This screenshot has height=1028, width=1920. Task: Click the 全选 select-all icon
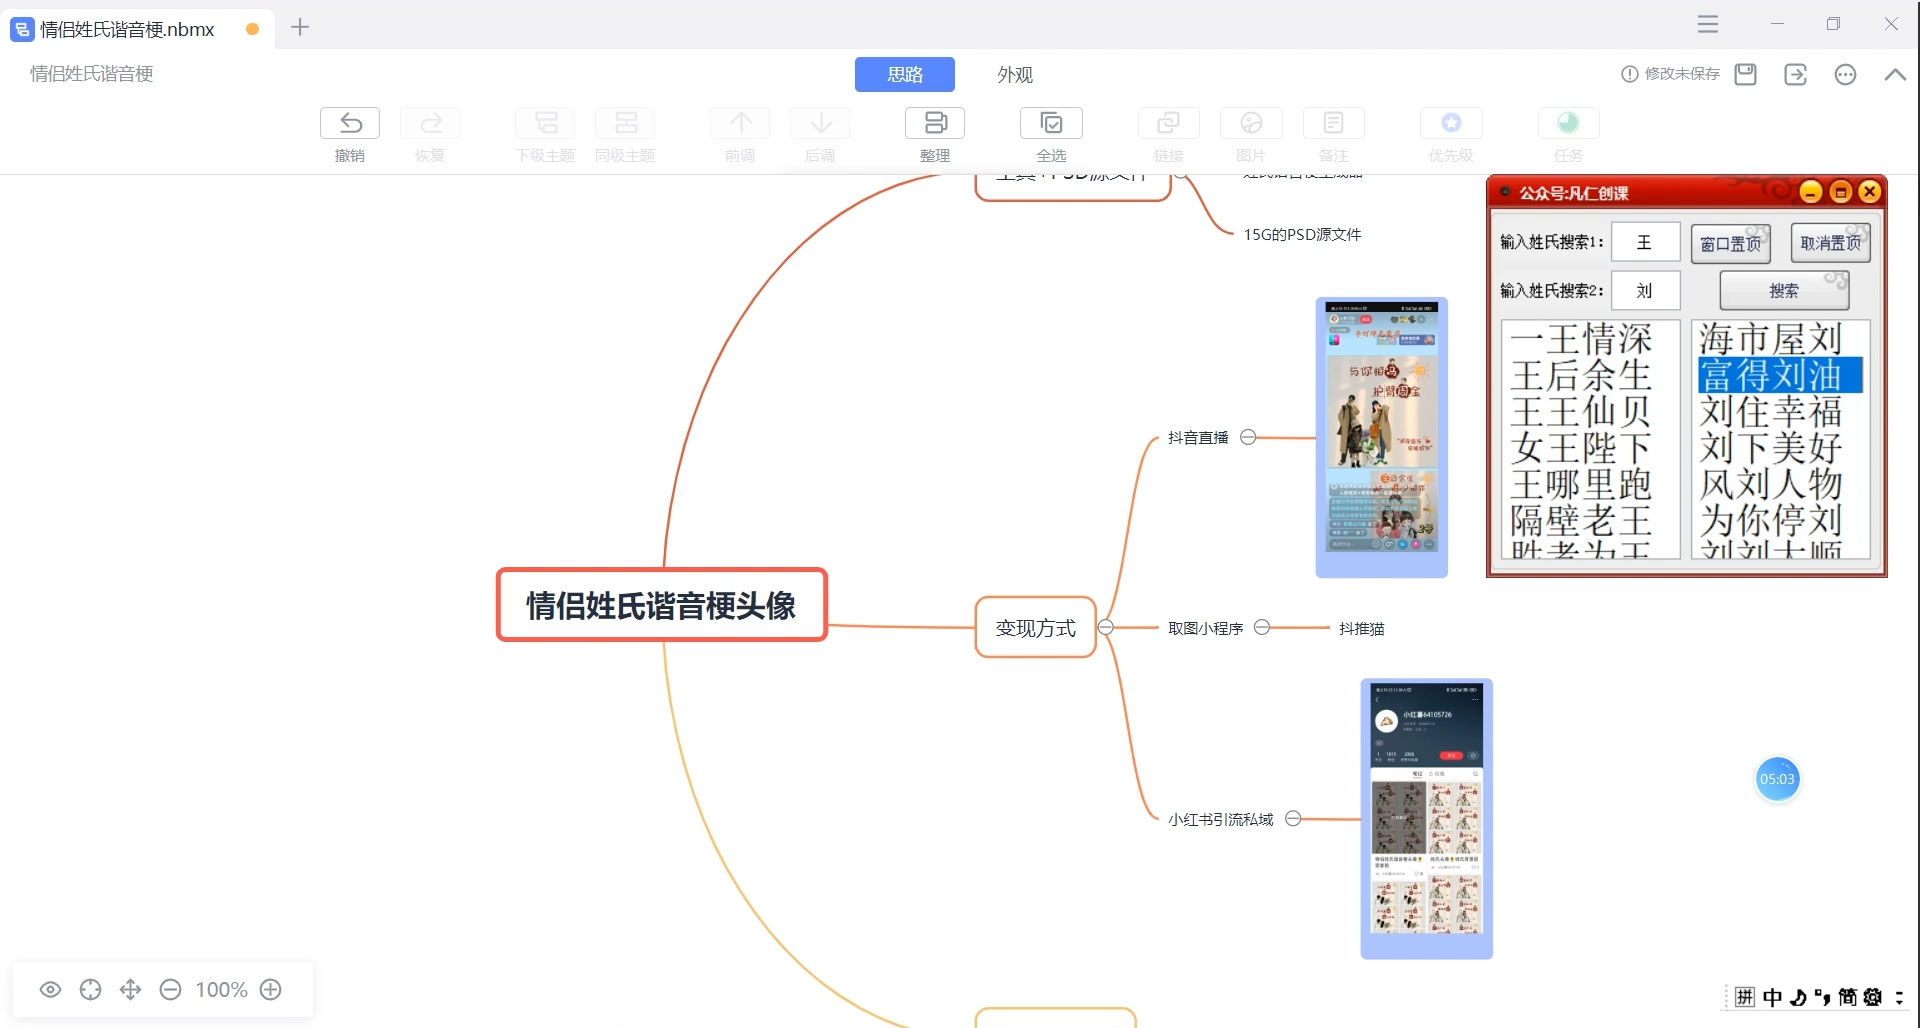click(1051, 133)
